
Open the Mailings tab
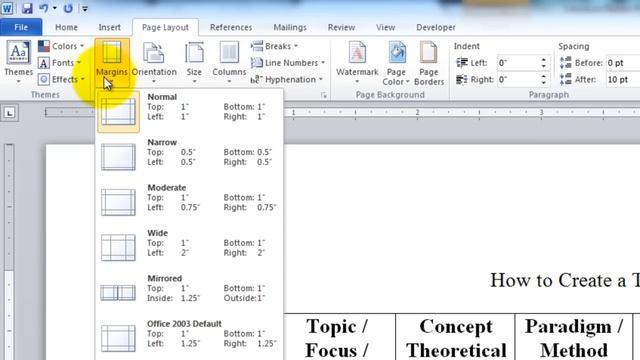(290, 27)
